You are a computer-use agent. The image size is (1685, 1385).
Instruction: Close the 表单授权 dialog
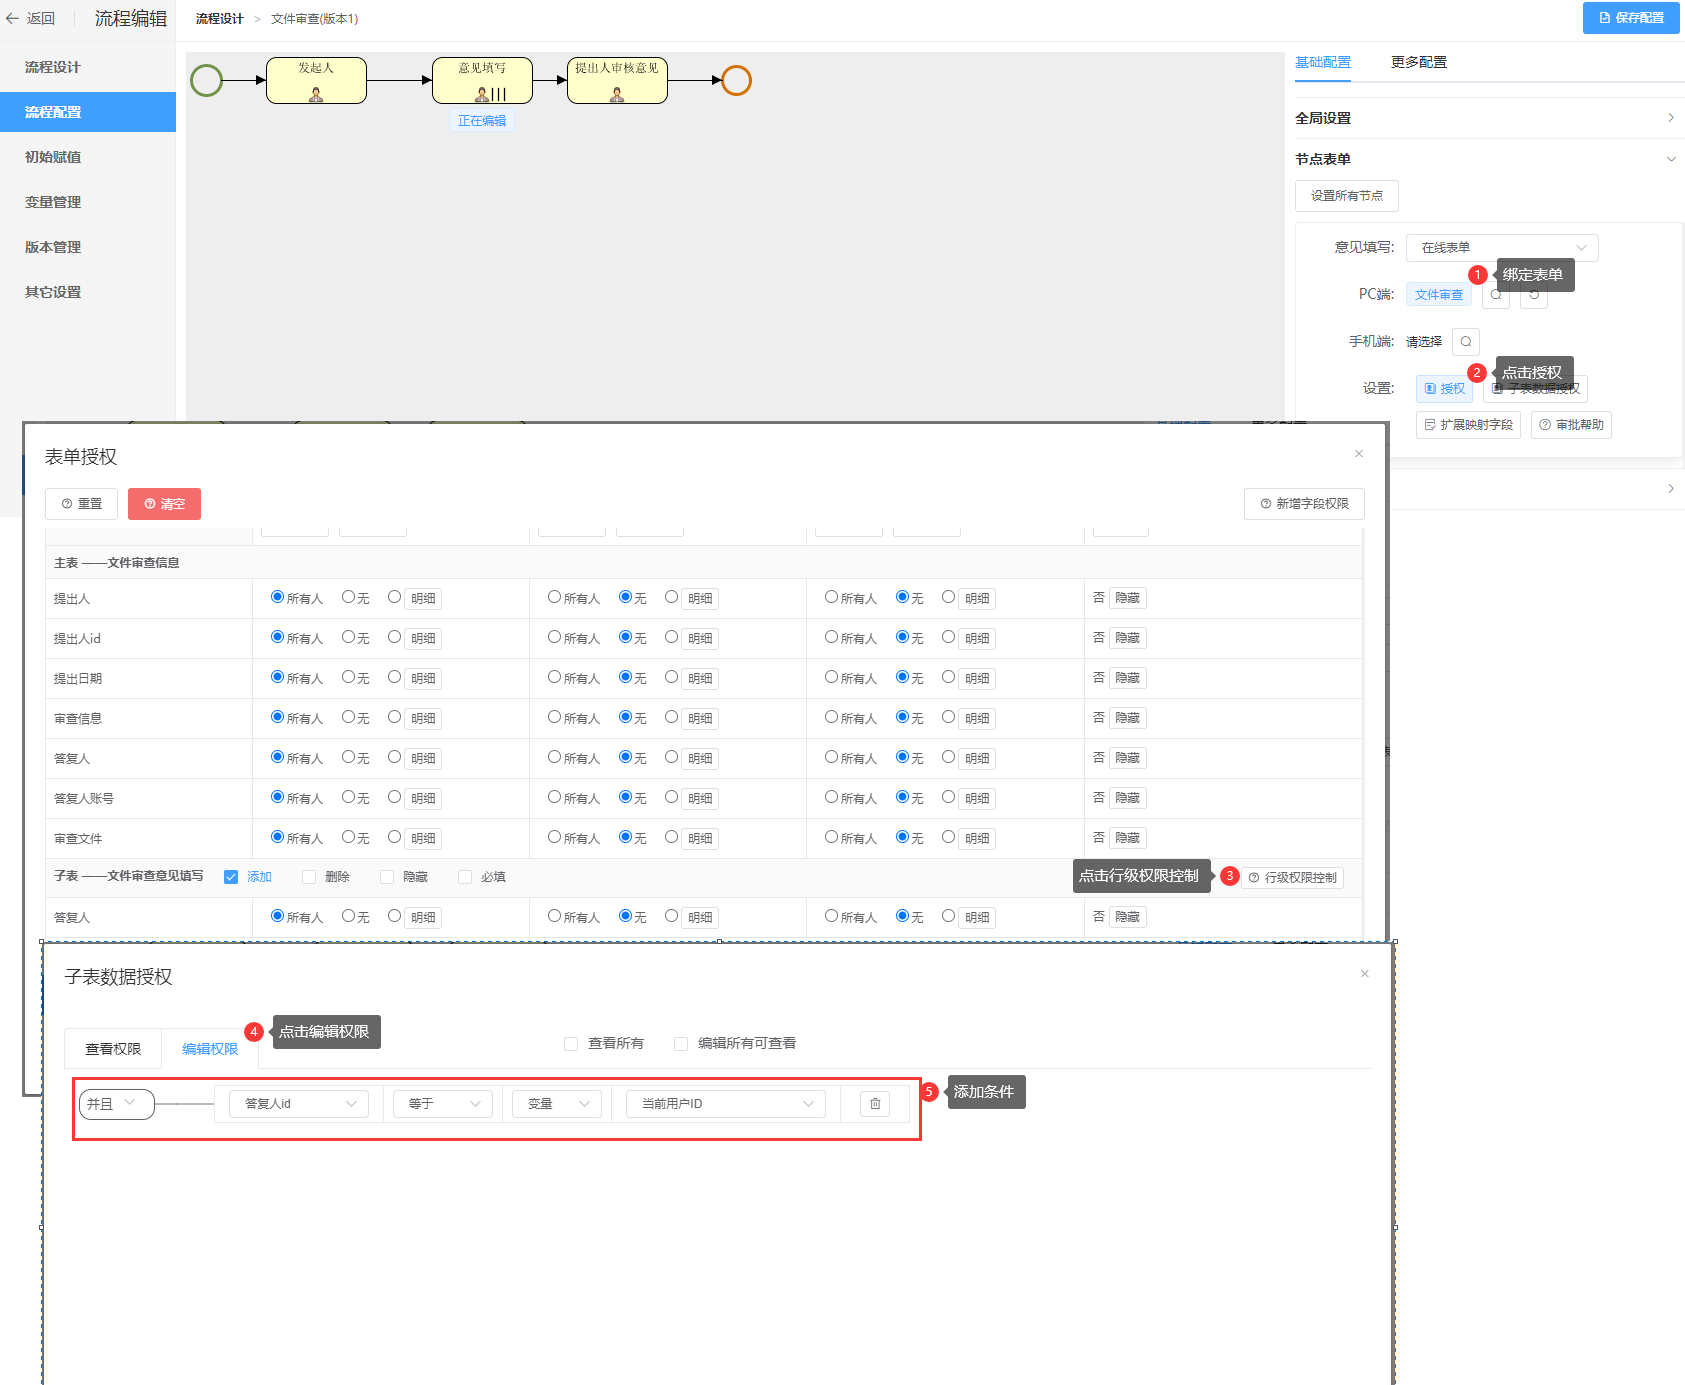1359,454
